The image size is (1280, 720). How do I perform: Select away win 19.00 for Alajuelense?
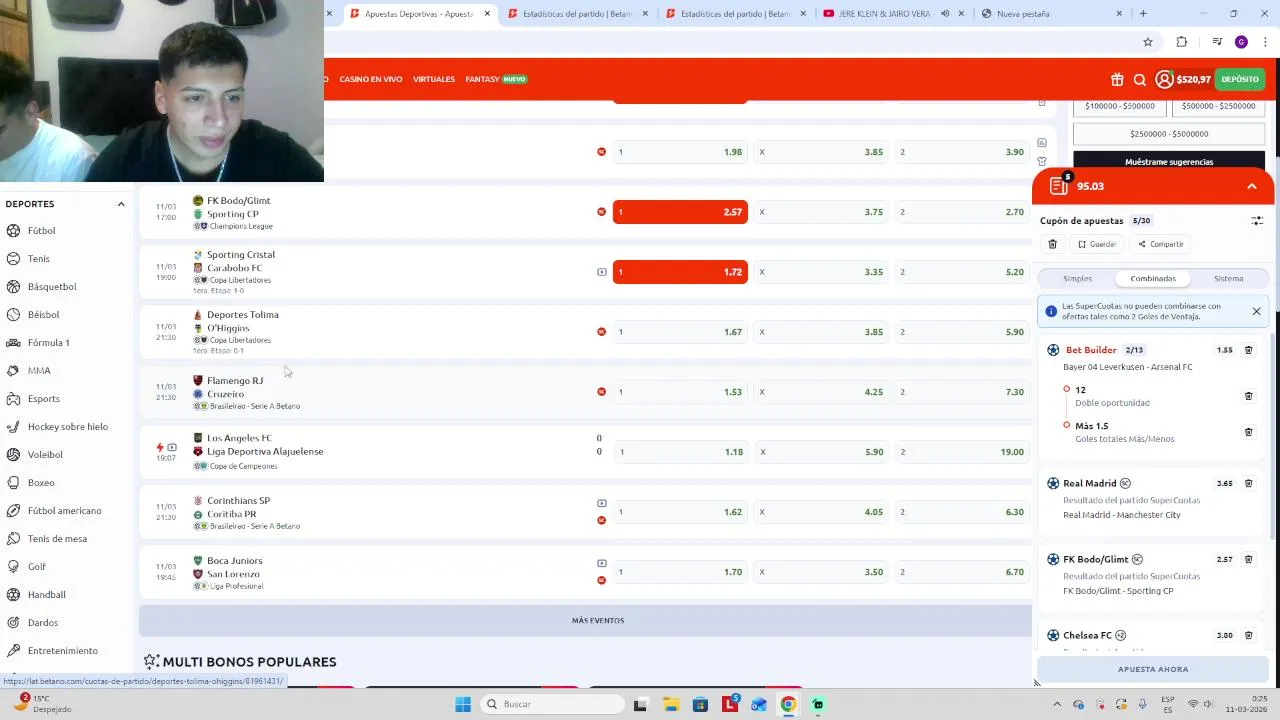[962, 452]
